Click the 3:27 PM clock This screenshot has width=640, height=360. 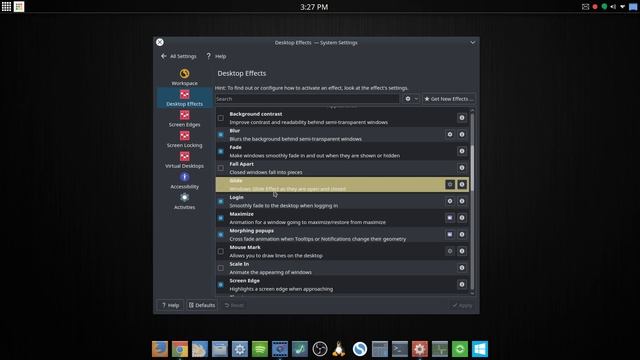tap(314, 7)
